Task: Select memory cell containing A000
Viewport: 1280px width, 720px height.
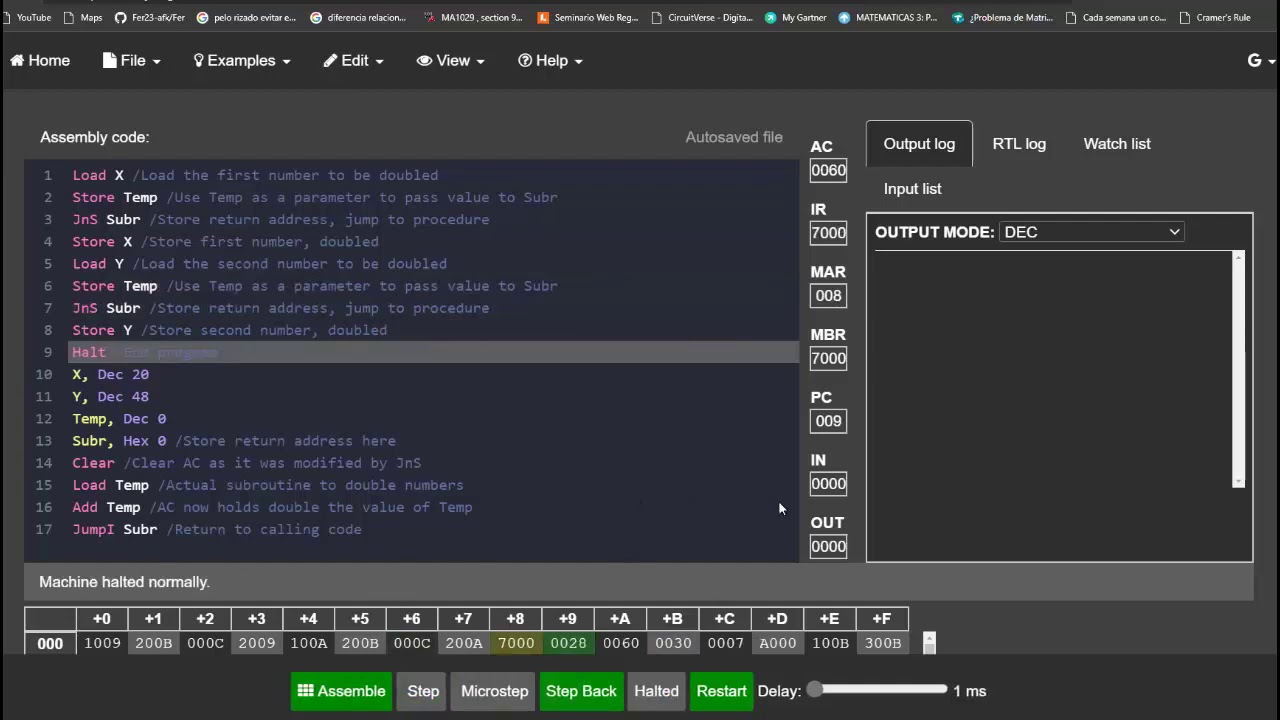Action: [x=777, y=643]
